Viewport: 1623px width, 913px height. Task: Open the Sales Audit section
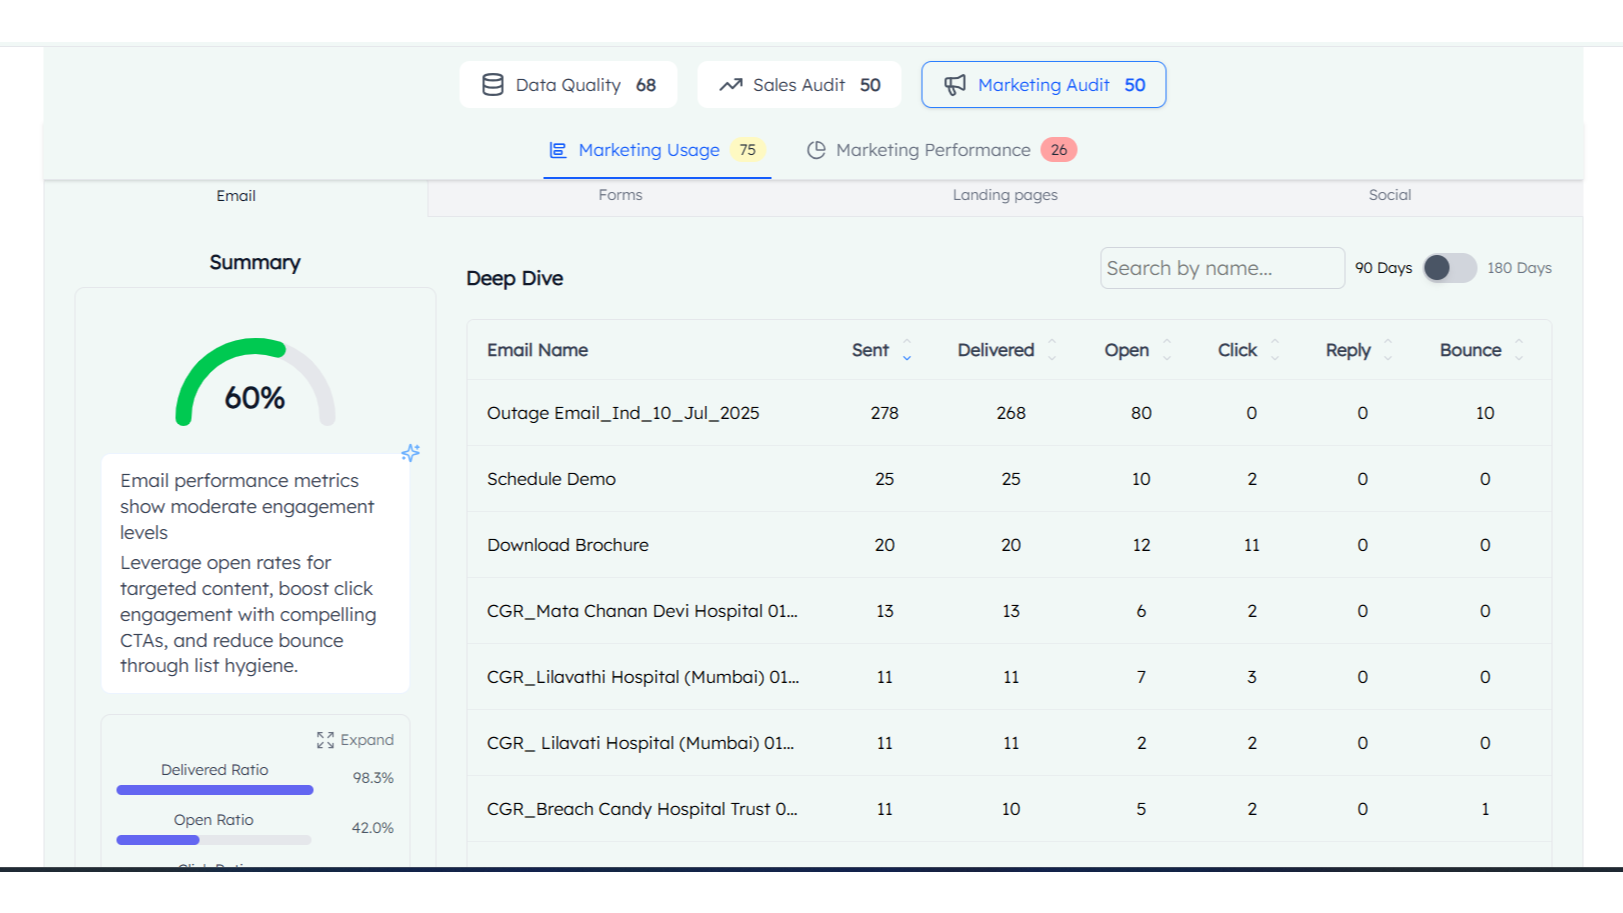click(x=799, y=85)
